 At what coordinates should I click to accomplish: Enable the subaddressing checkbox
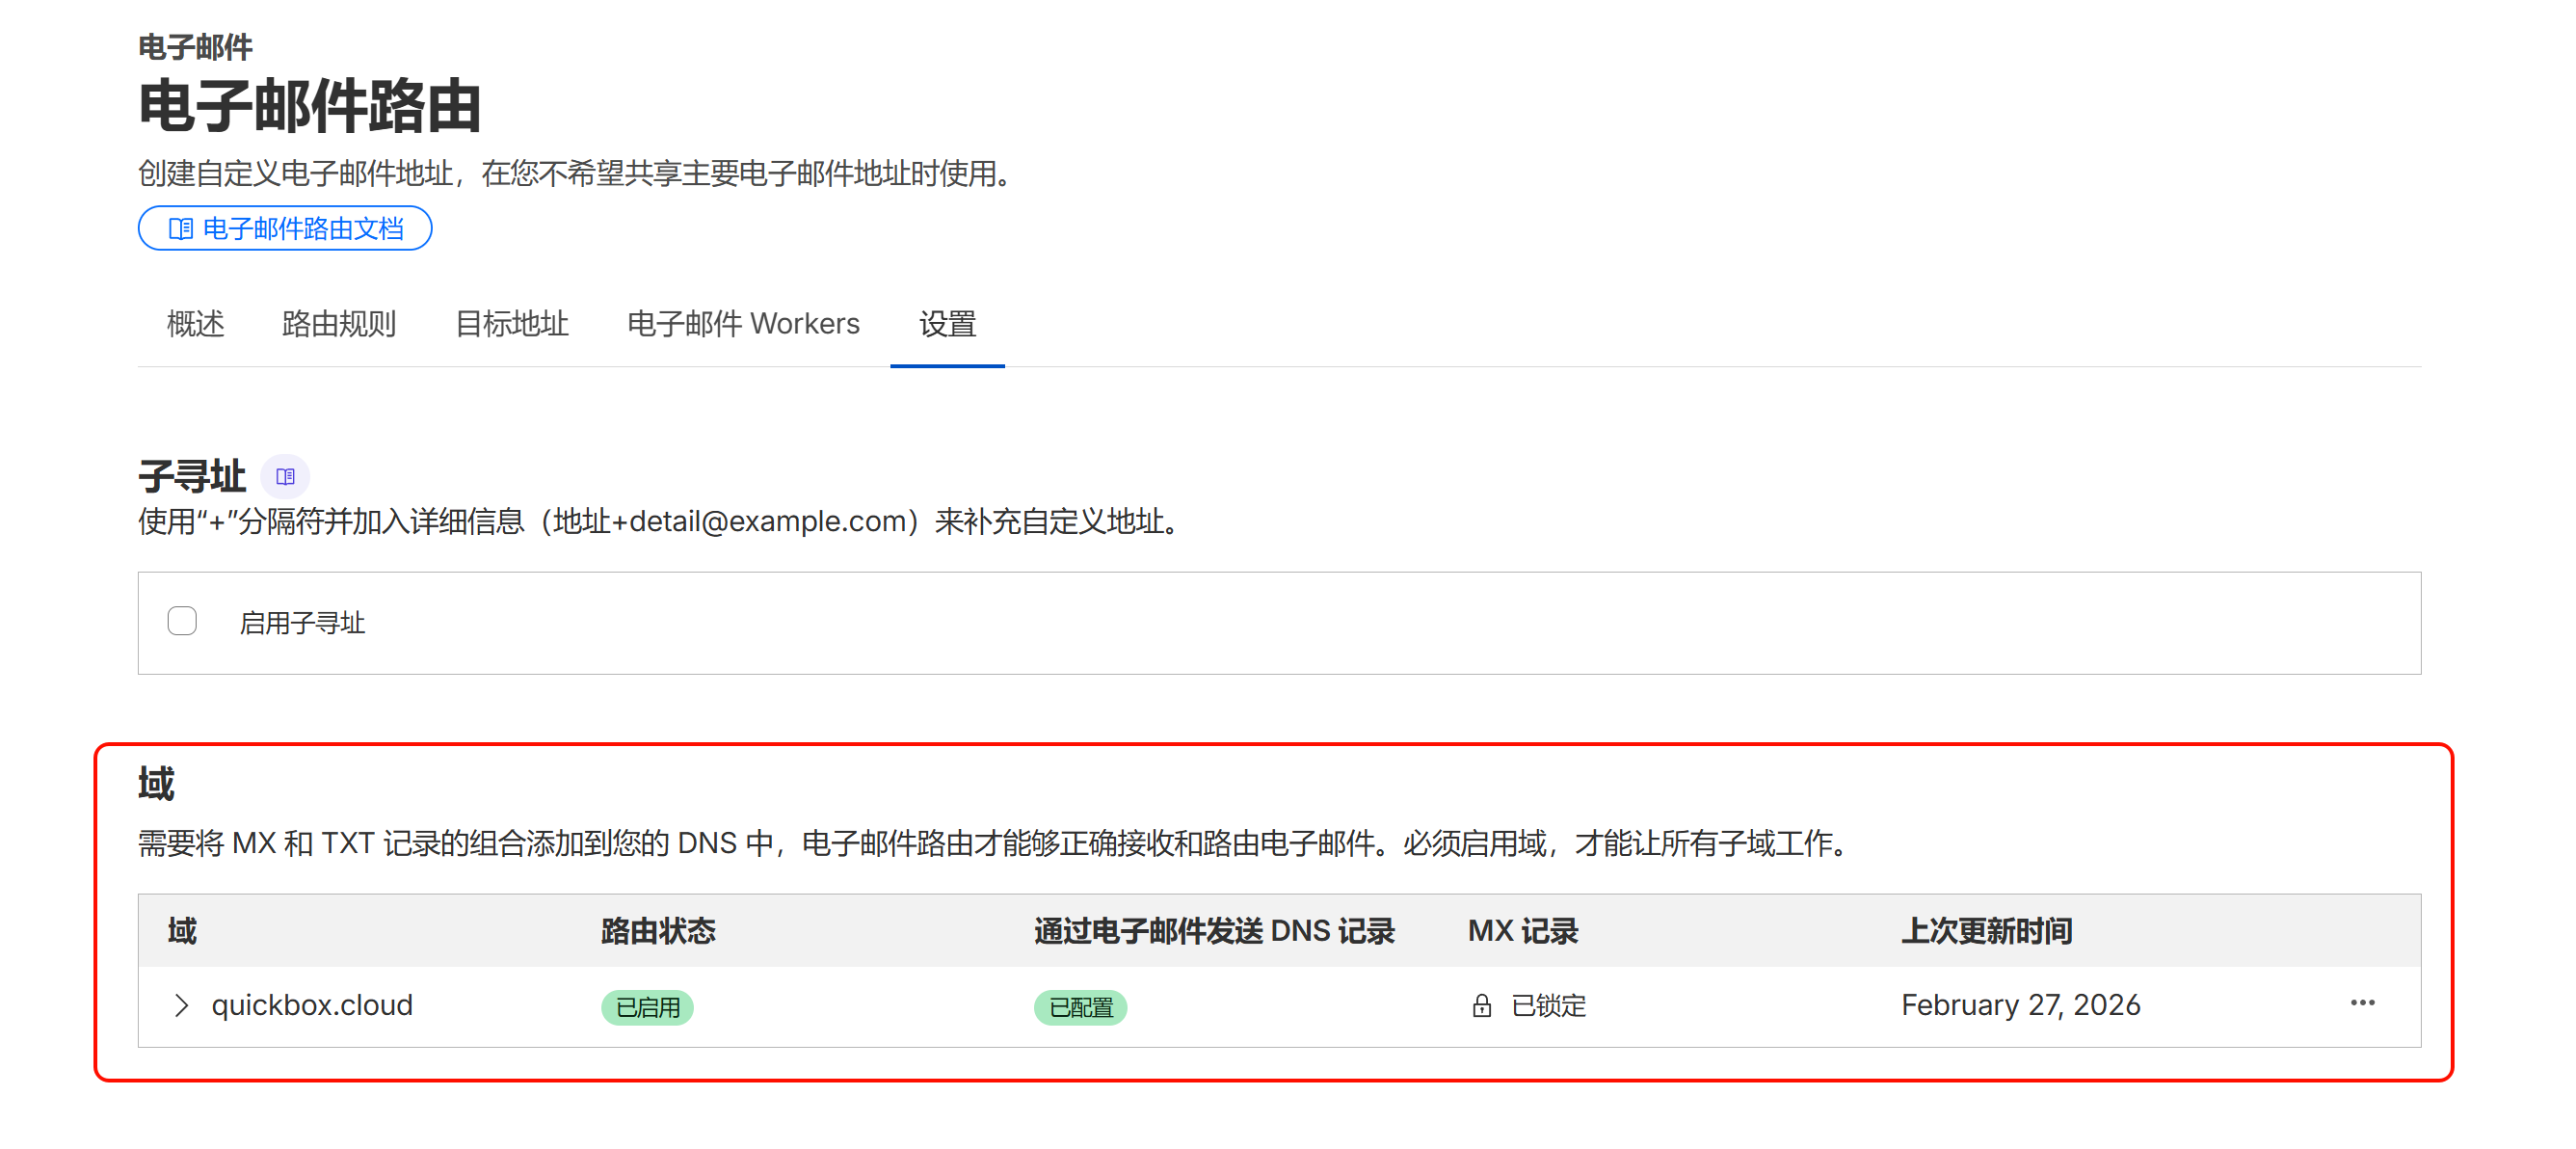[x=182, y=621]
